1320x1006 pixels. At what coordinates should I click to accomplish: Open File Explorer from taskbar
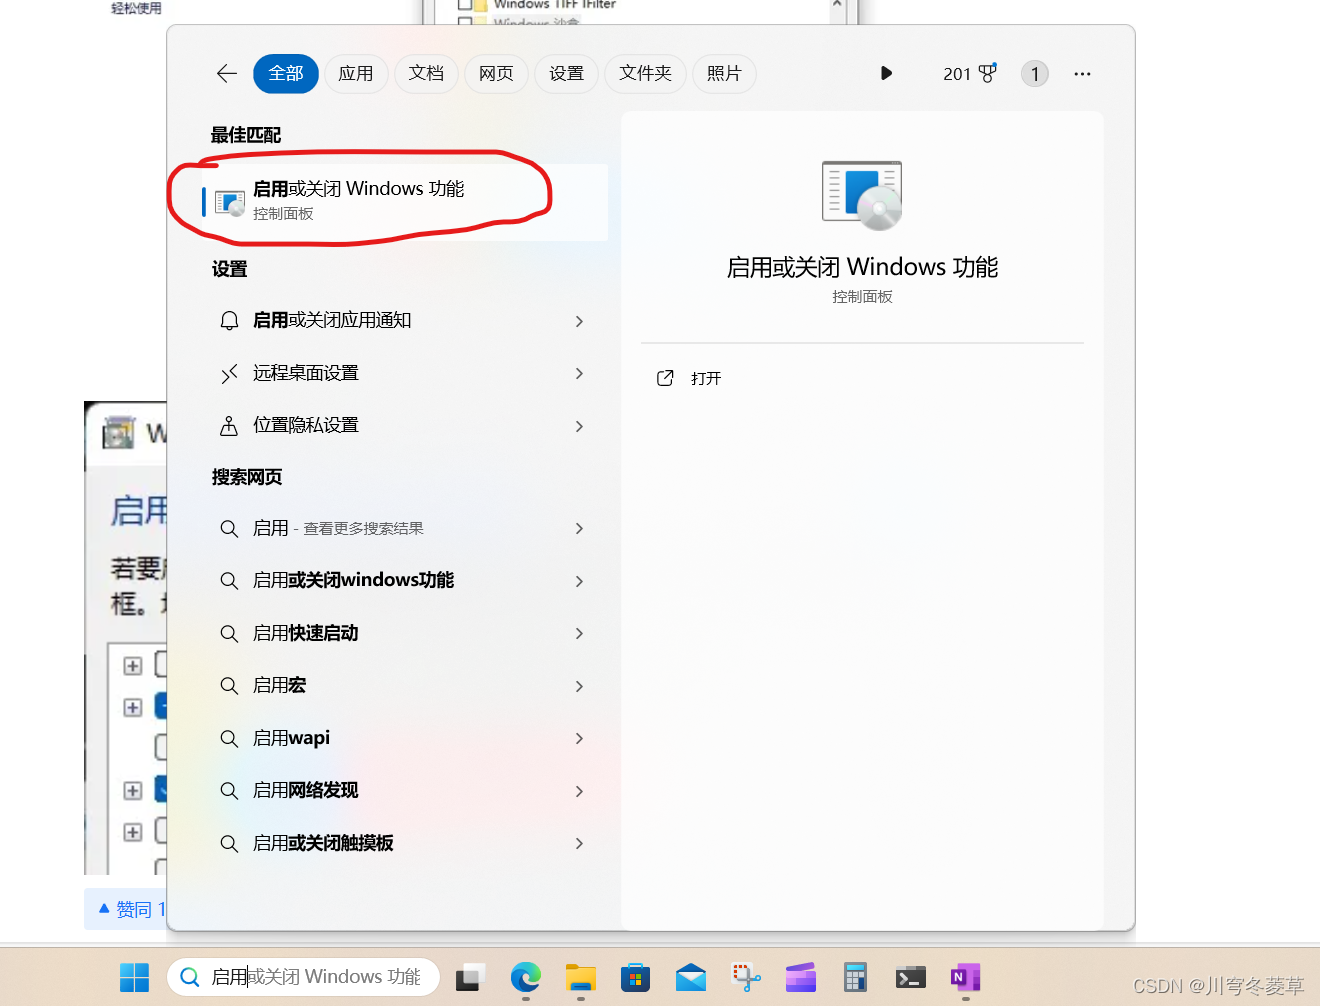(581, 977)
